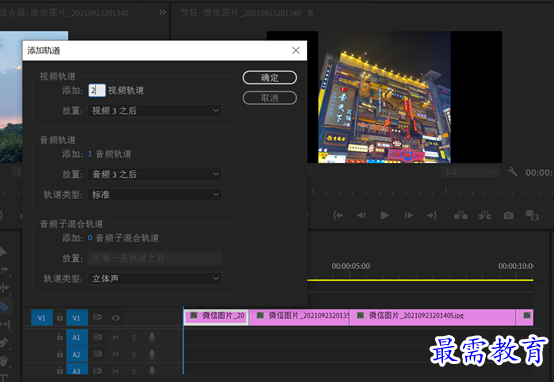Click the 节目 program monitor tab title
The height and width of the screenshot is (382, 554).
click(241, 13)
